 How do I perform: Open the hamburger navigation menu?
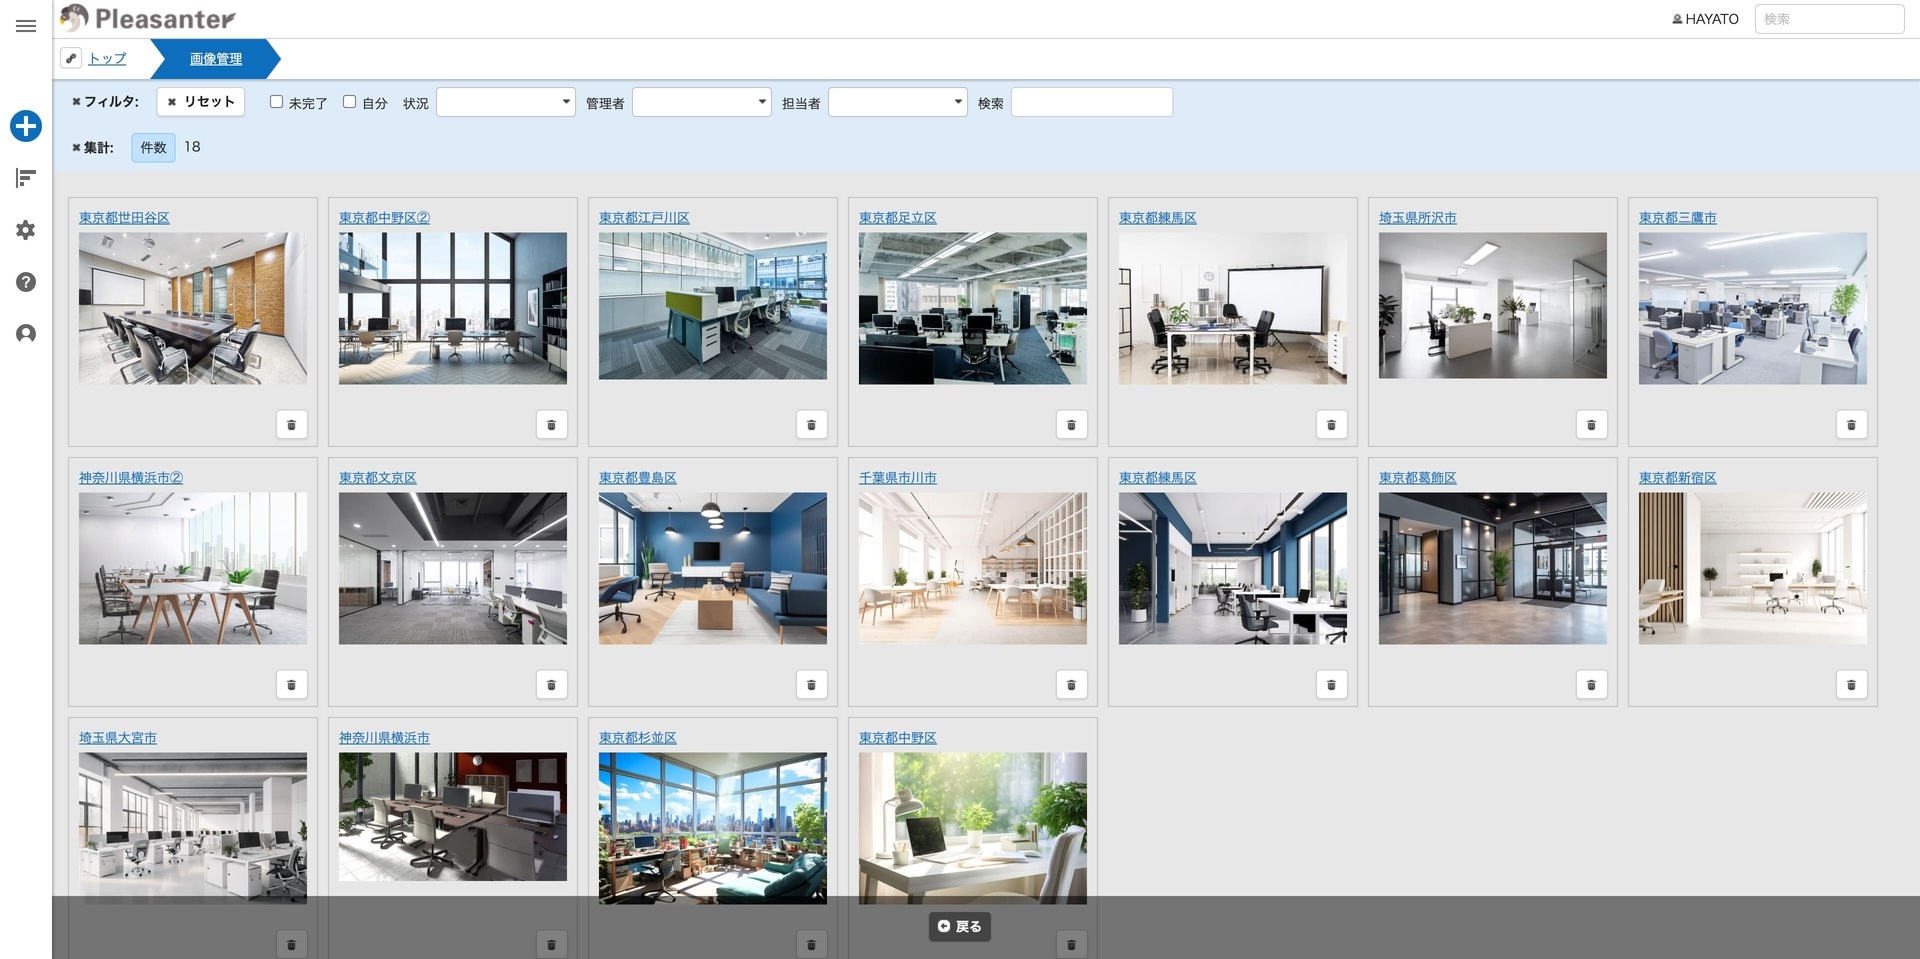[26, 26]
